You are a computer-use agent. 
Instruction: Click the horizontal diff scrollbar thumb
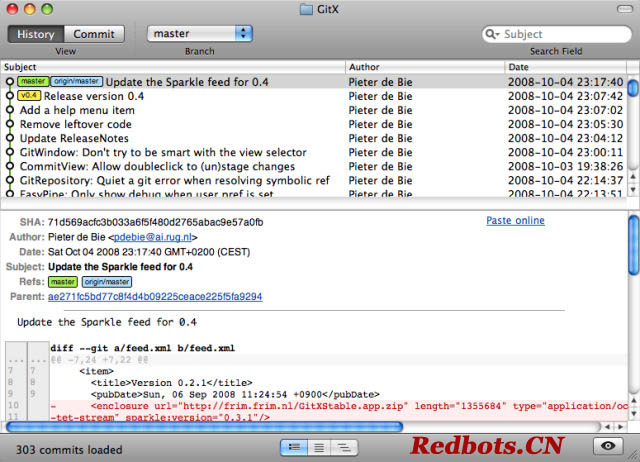coord(204,427)
